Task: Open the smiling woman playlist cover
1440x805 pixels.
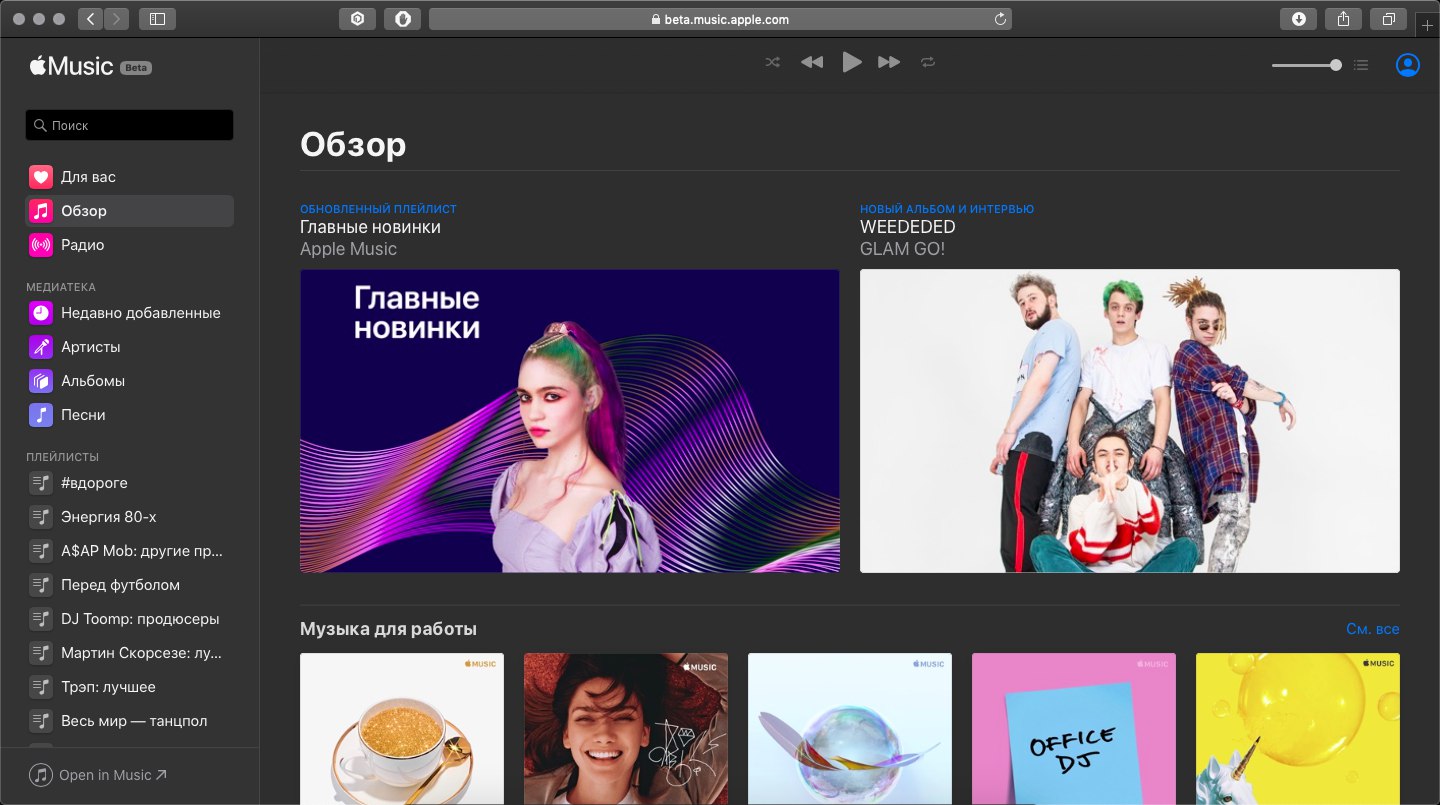Action: click(x=626, y=729)
